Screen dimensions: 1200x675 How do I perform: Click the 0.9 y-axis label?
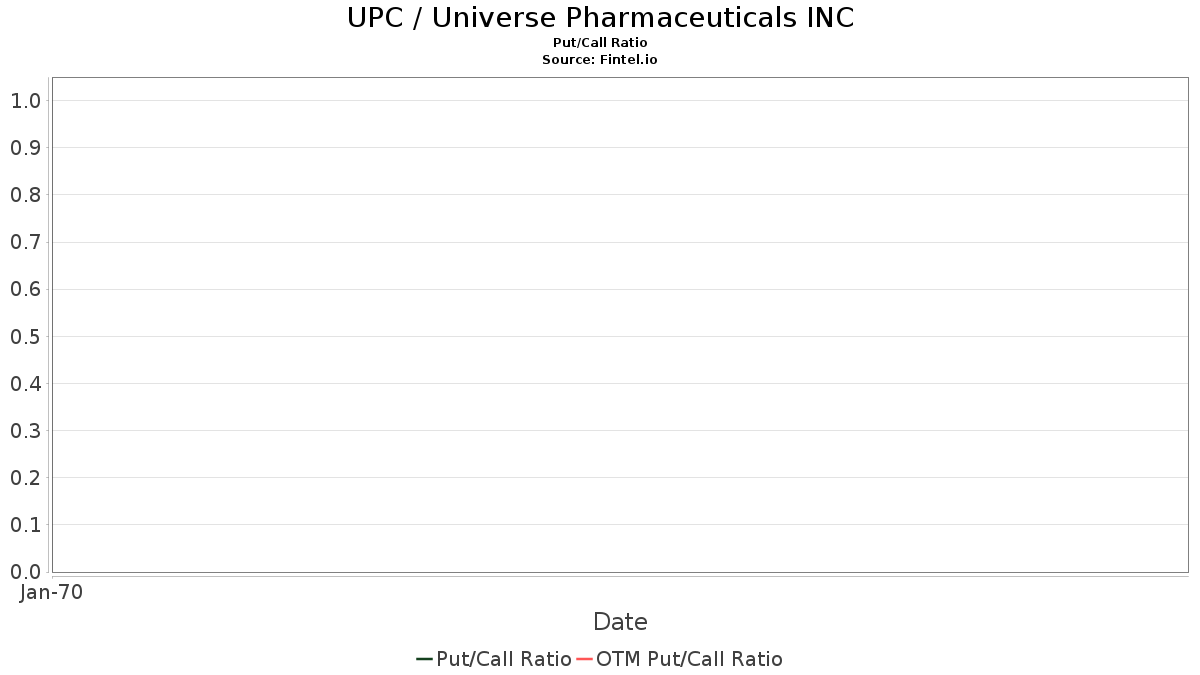tap(26, 148)
